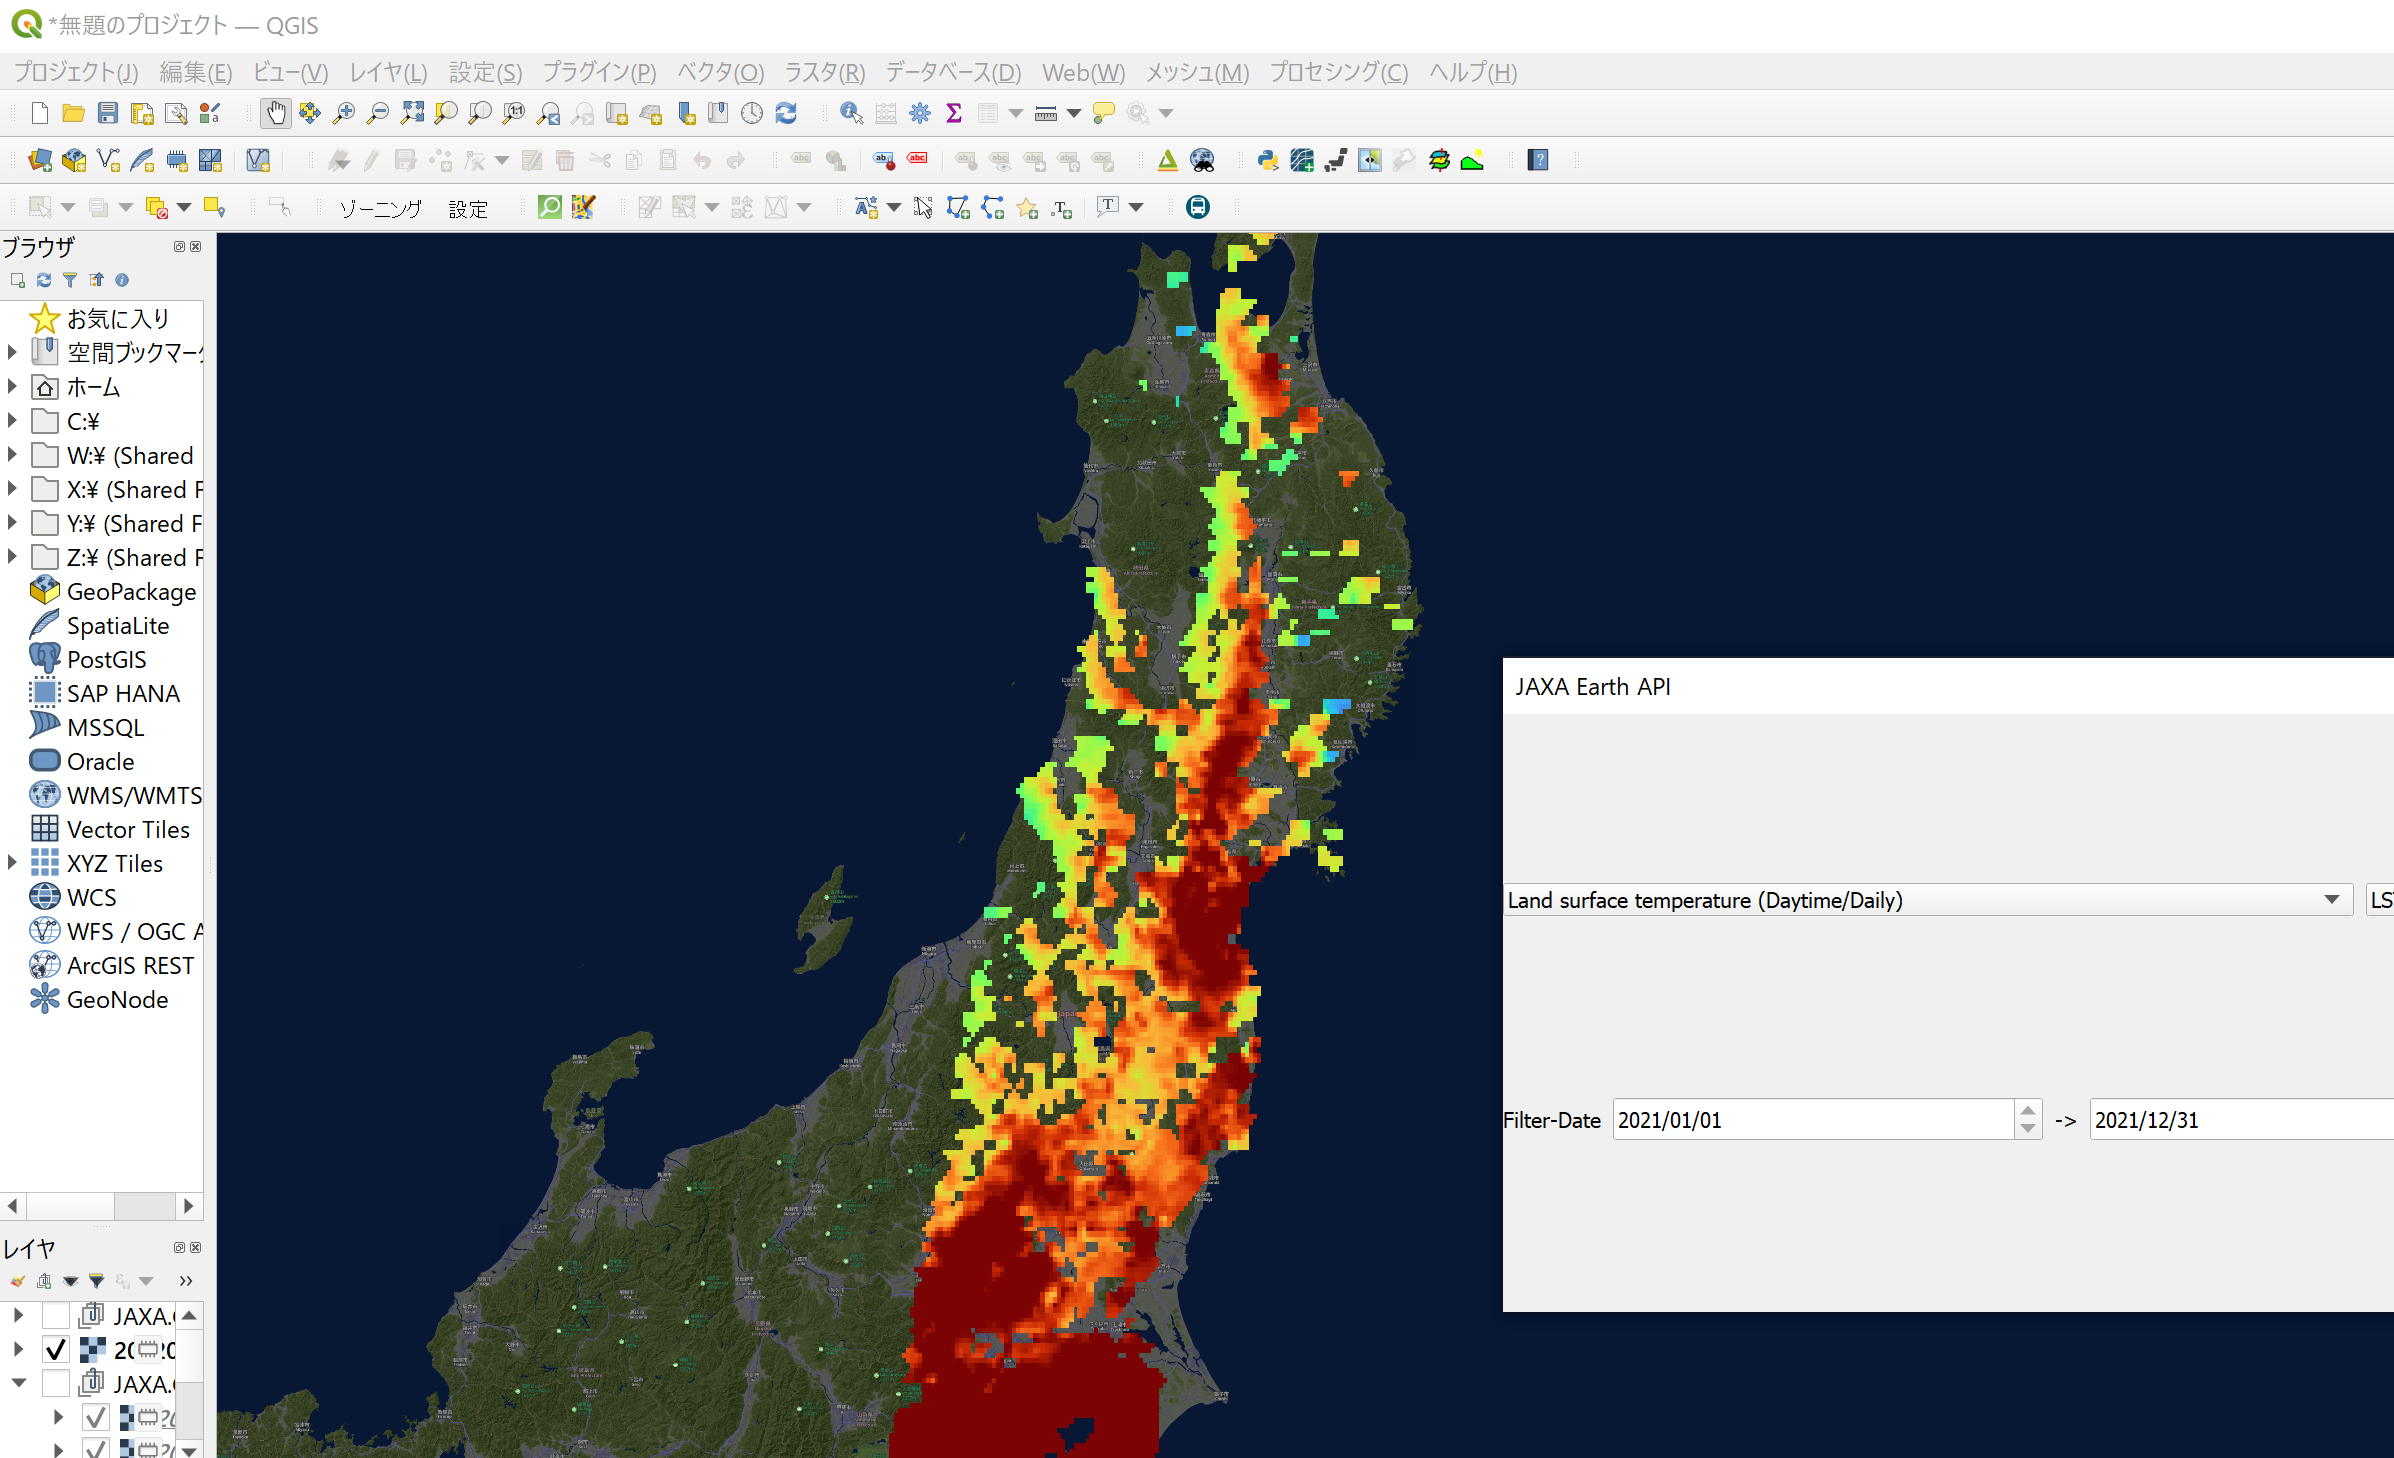Open statistical summary sigma icon
This screenshot has width=2394, height=1458.
click(x=954, y=113)
